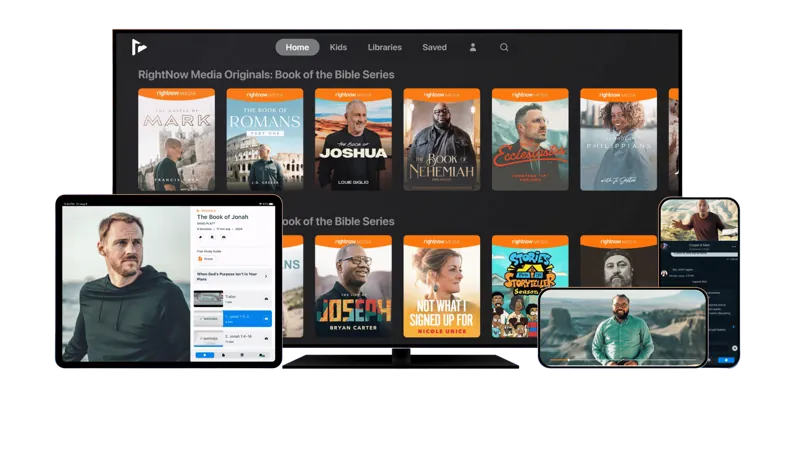The height and width of the screenshot is (450, 800).
Task: Tap blue button at portrait phone bottom
Action: pyautogui.click(x=726, y=360)
